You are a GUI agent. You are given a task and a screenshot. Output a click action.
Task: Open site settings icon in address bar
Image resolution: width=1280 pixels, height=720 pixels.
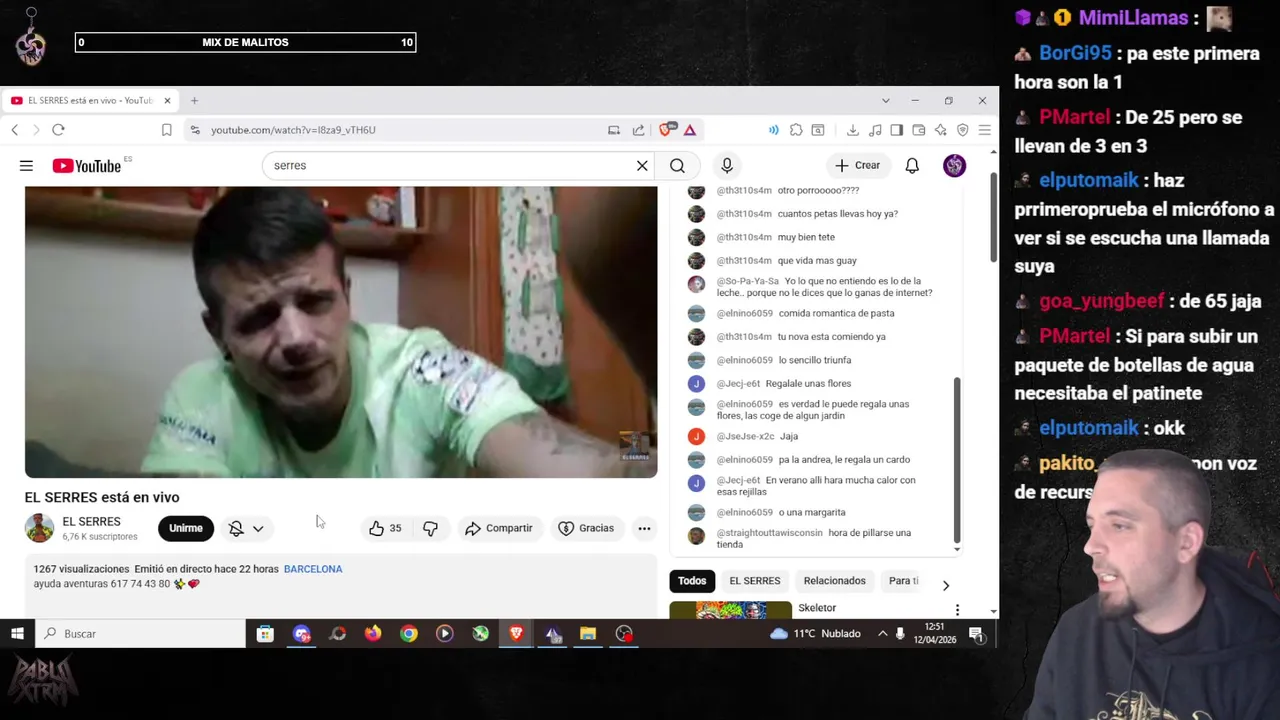[195, 130]
